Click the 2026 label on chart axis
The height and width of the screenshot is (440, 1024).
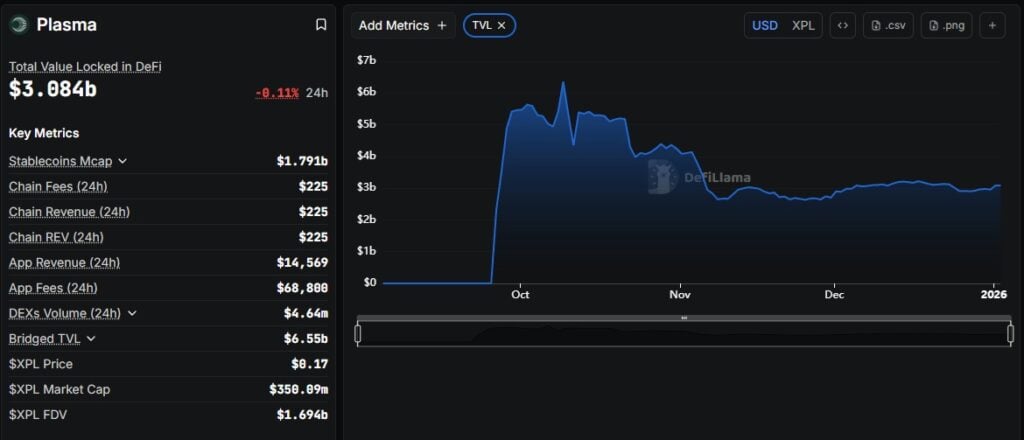(995, 294)
